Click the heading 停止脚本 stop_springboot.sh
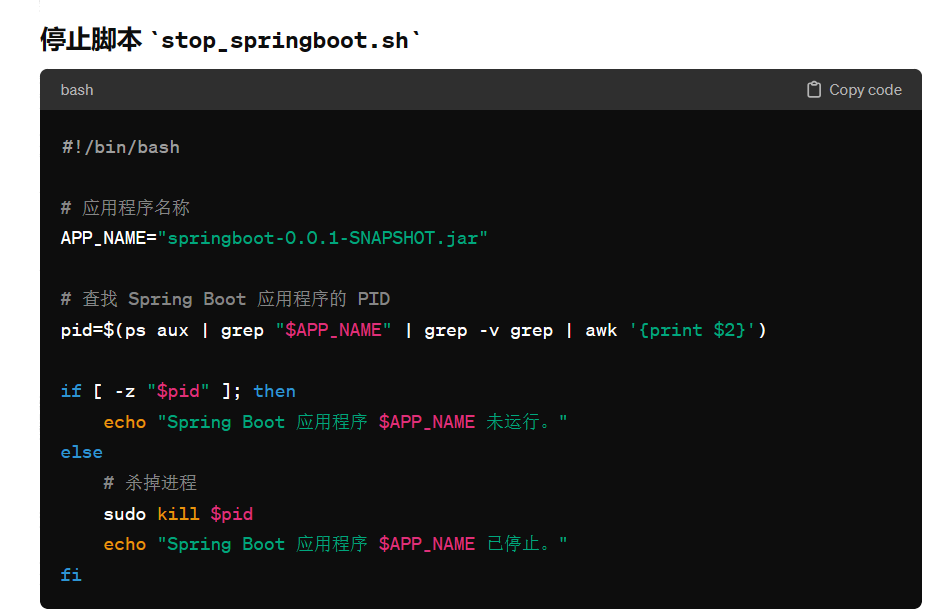 (230, 40)
